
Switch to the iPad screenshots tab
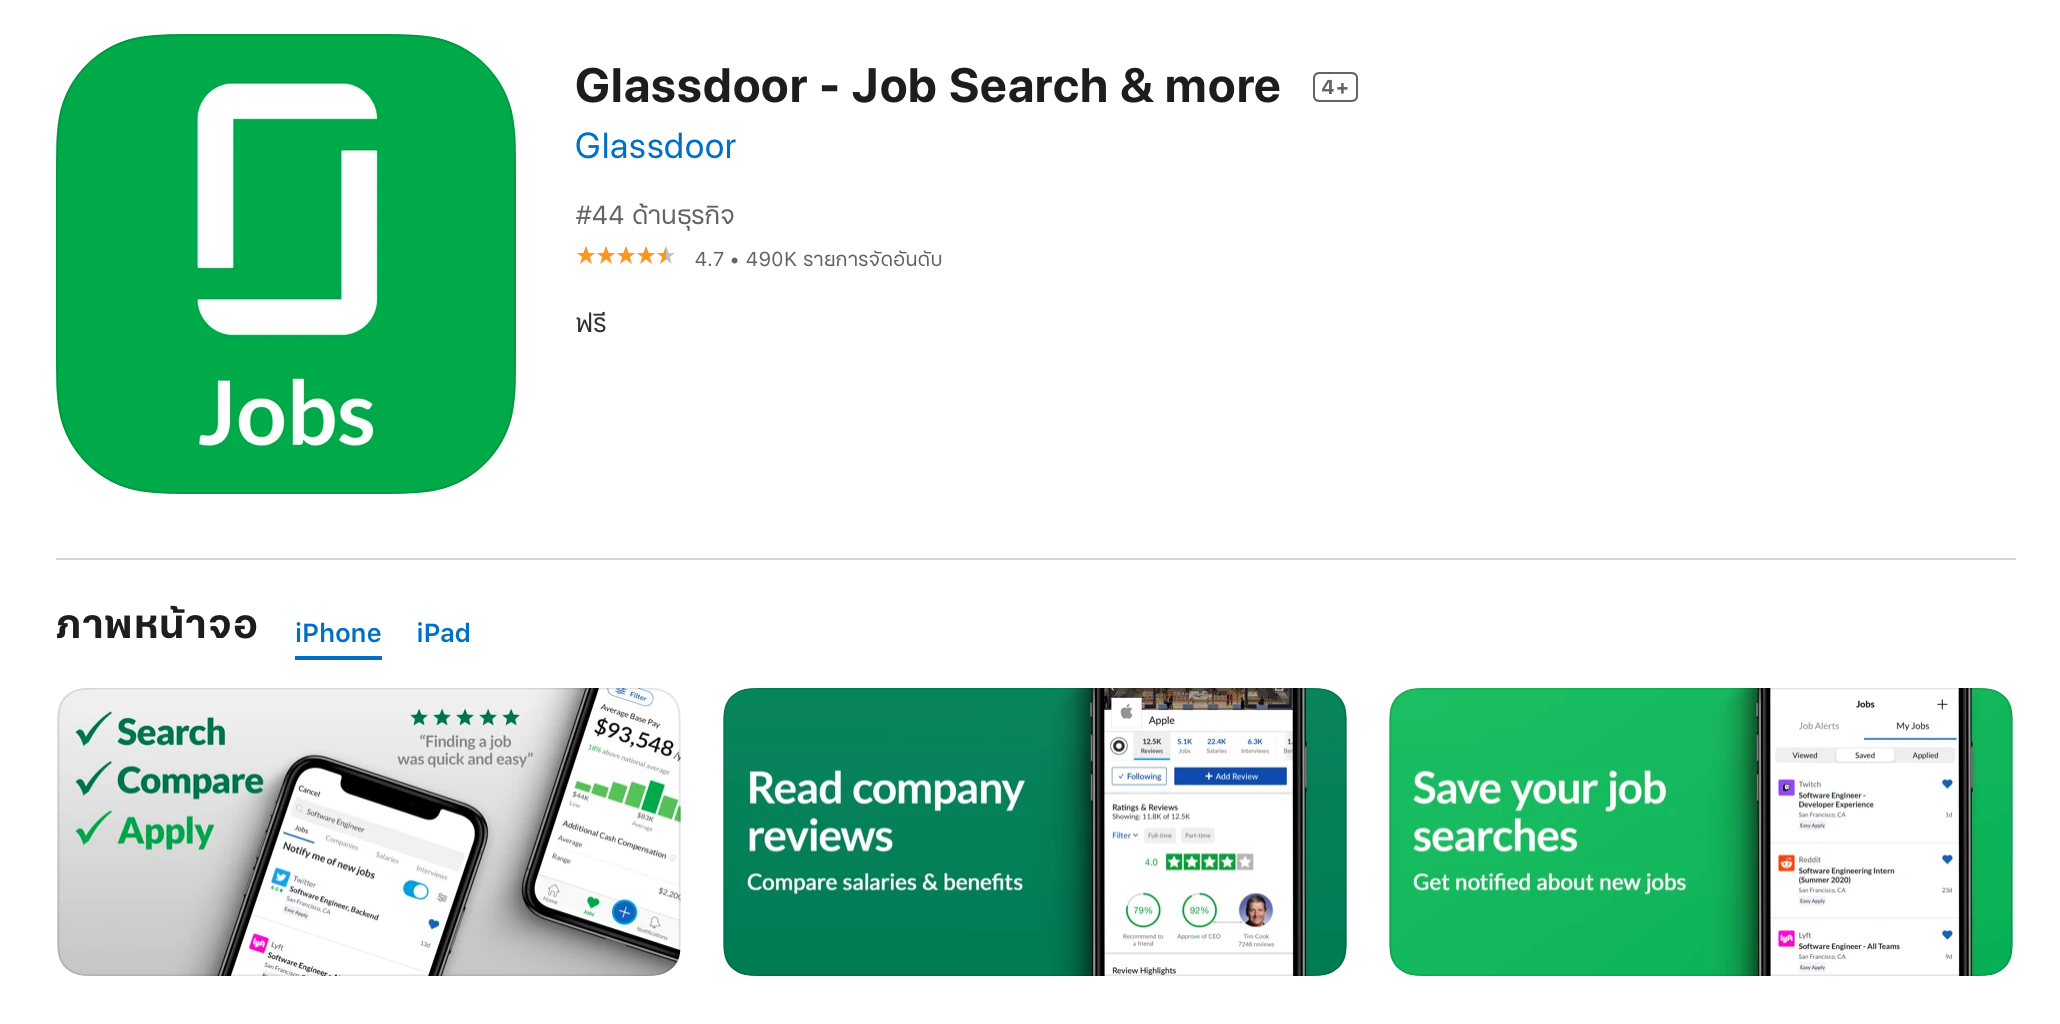point(443,634)
